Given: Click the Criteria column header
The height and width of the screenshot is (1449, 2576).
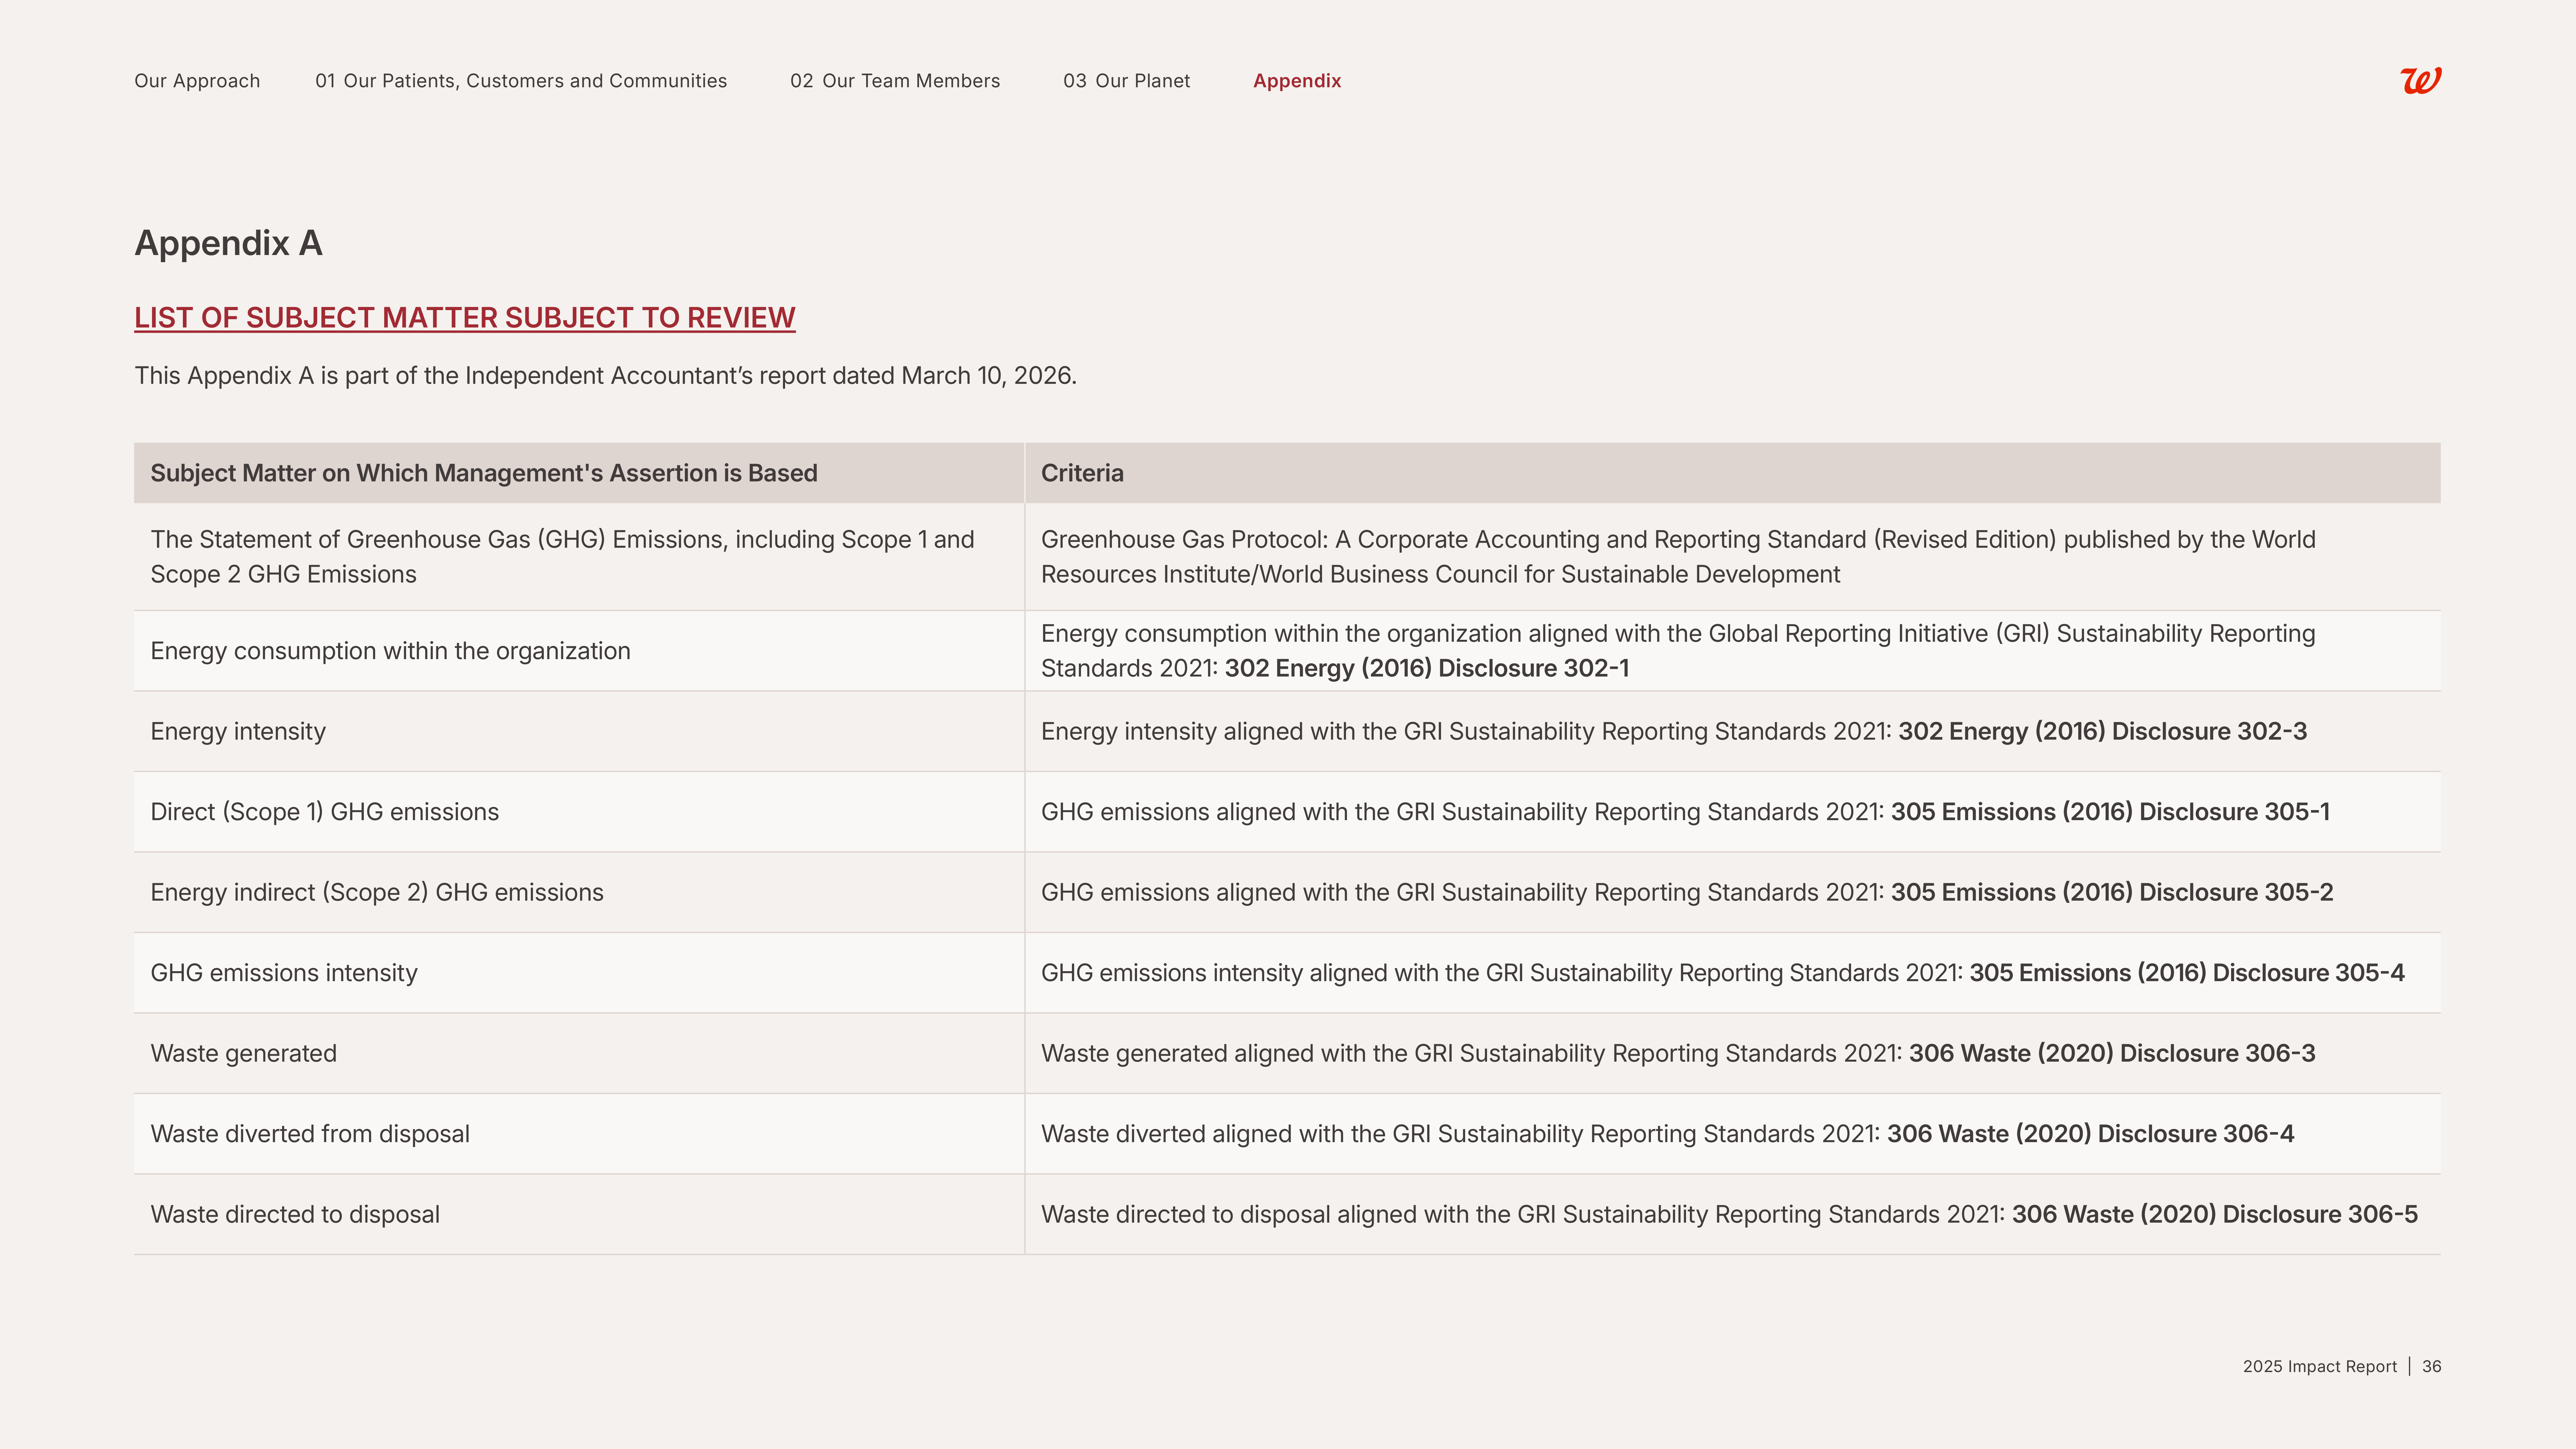Looking at the screenshot, I should point(1733,473).
